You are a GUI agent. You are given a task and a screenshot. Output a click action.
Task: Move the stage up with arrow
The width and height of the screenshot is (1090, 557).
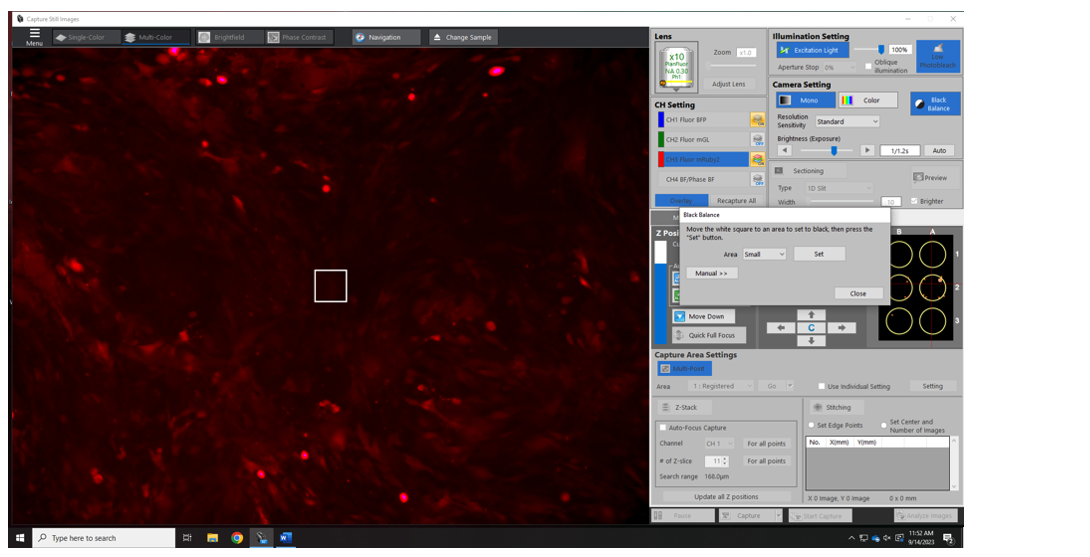[811, 314]
